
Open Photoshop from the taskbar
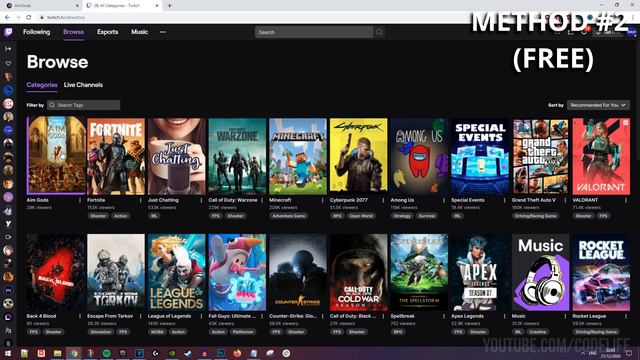coord(221,353)
